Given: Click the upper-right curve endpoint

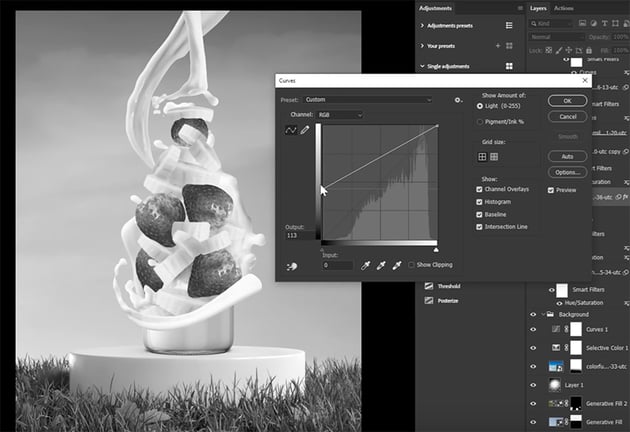Looking at the screenshot, I should coord(437,126).
